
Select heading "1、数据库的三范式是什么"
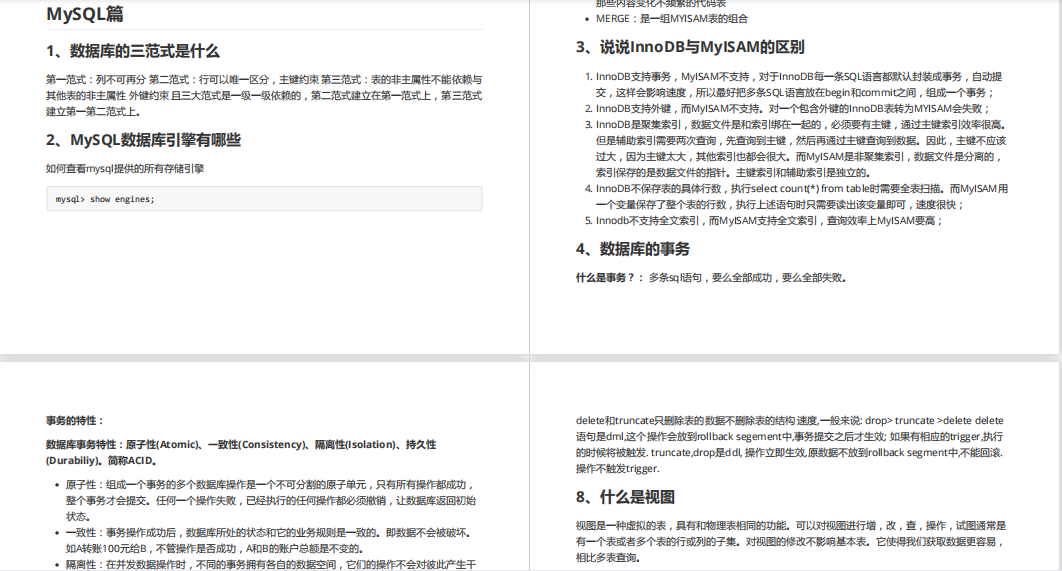(x=133, y=51)
